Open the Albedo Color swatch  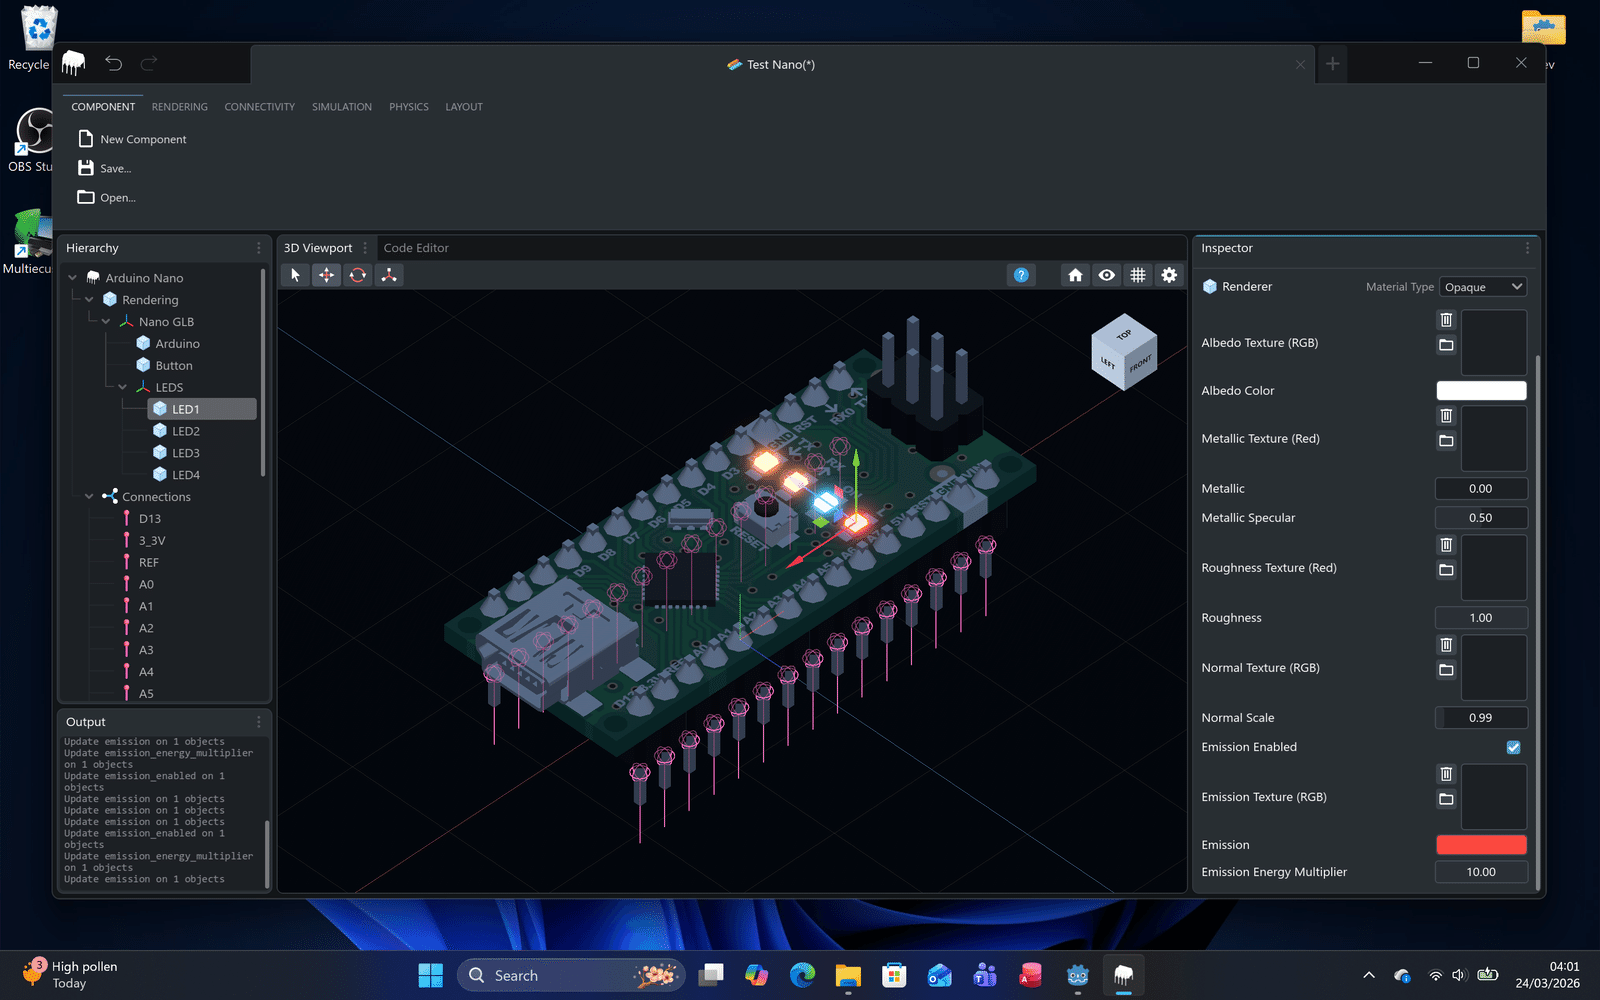click(1481, 391)
